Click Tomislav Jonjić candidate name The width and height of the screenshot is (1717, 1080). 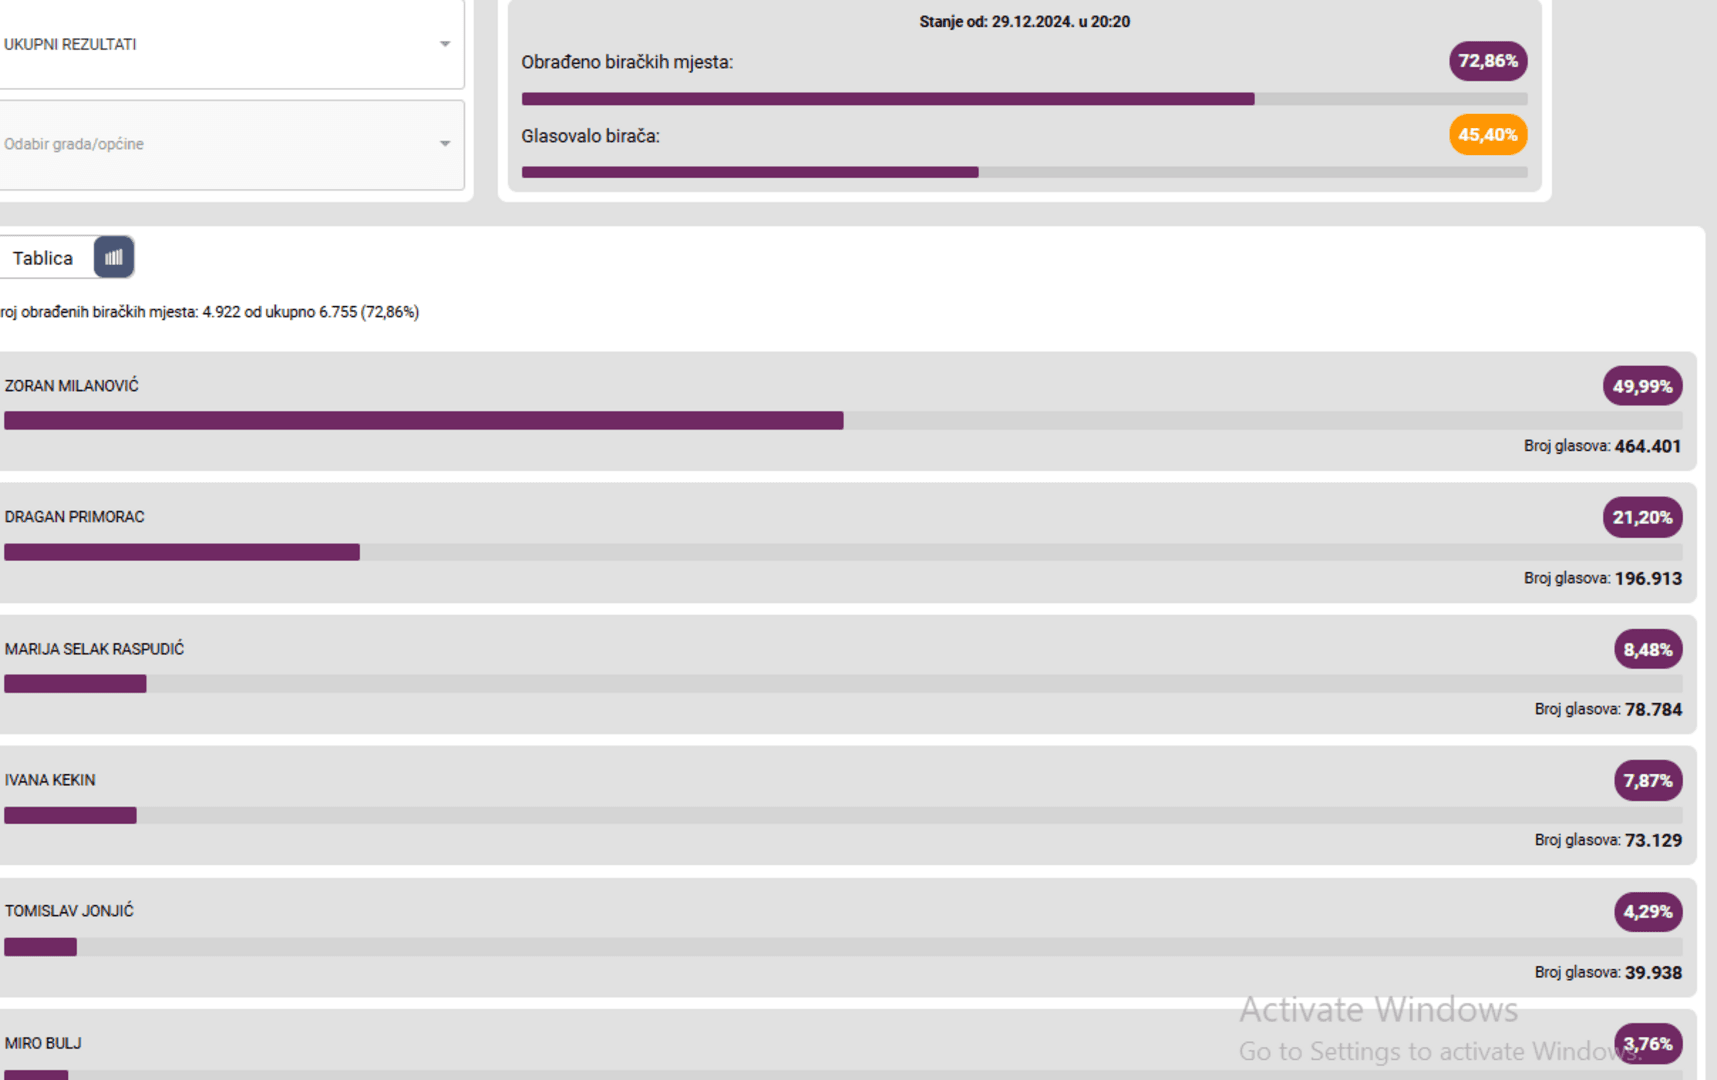click(x=69, y=911)
